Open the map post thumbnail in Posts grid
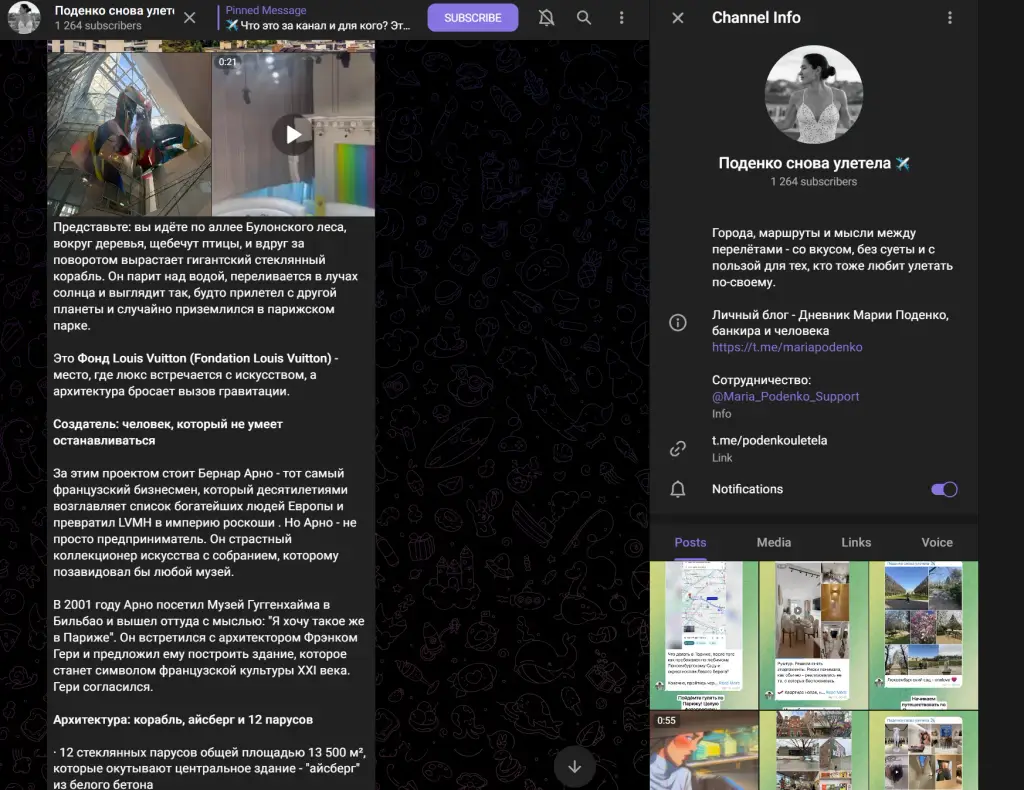The height and width of the screenshot is (790, 1024). [704, 635]
